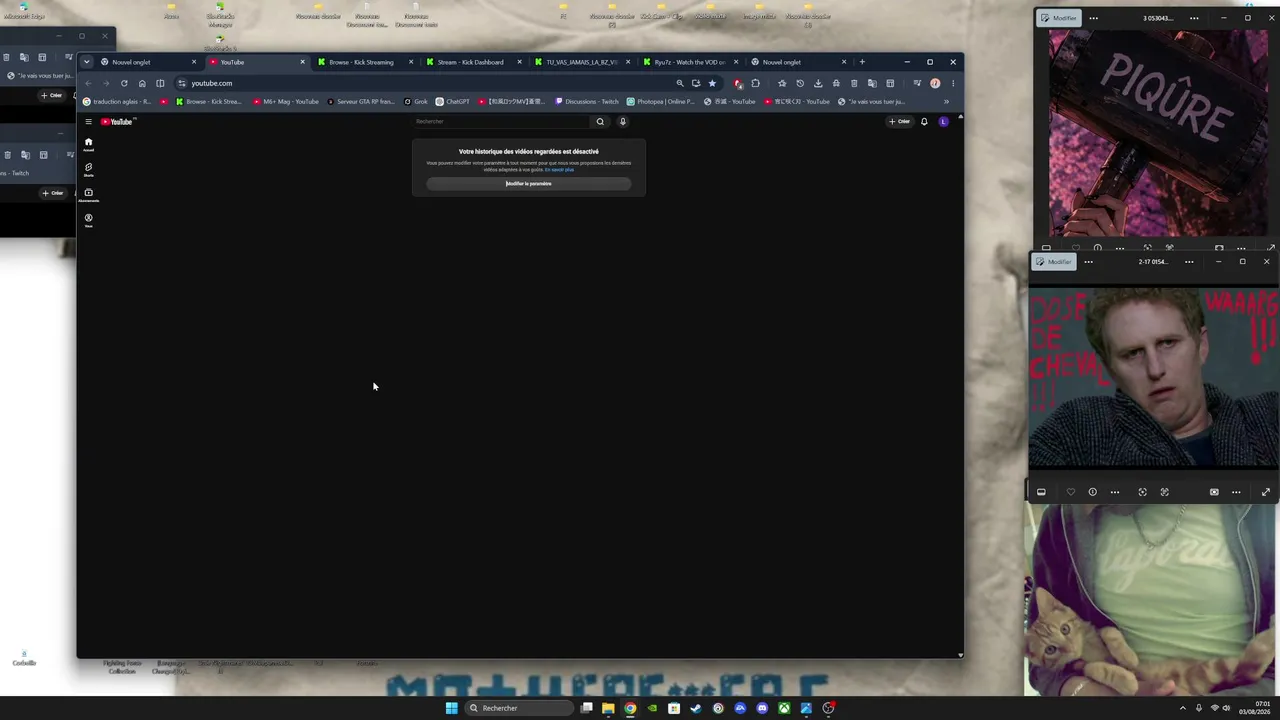This screenshot has width=1280, height=720.
Task: Click Créer in the upper background window
Action: point(52,95)
